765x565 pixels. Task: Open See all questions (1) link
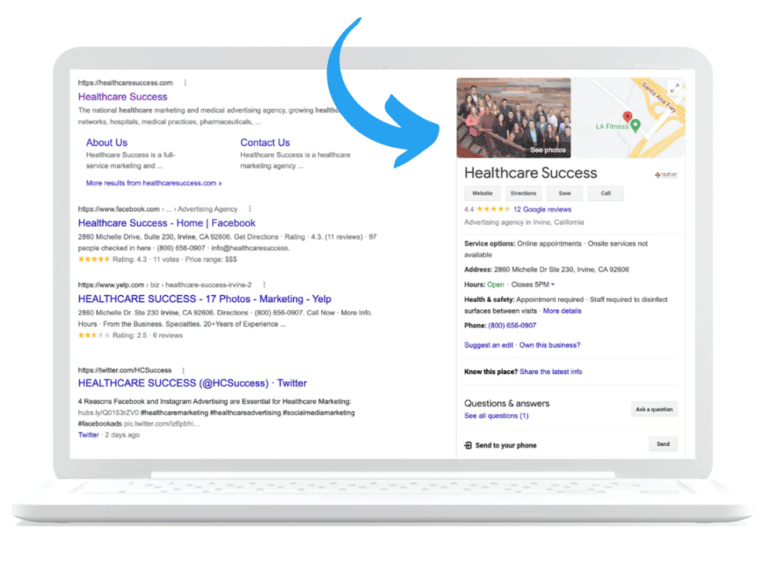(x=496, y=416)
